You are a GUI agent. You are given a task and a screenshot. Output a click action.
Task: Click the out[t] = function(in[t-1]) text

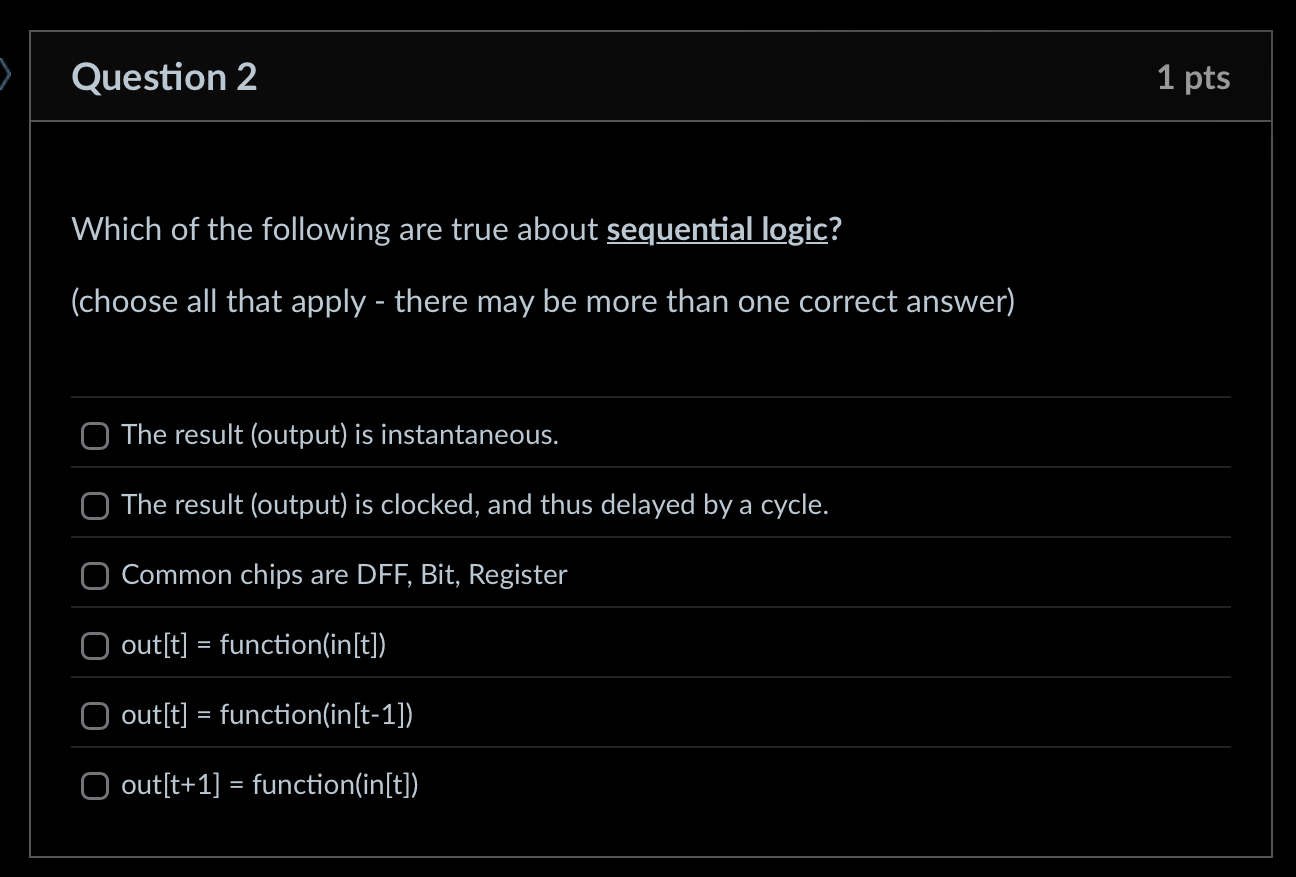pyautogui.click(x=266, y=715)
